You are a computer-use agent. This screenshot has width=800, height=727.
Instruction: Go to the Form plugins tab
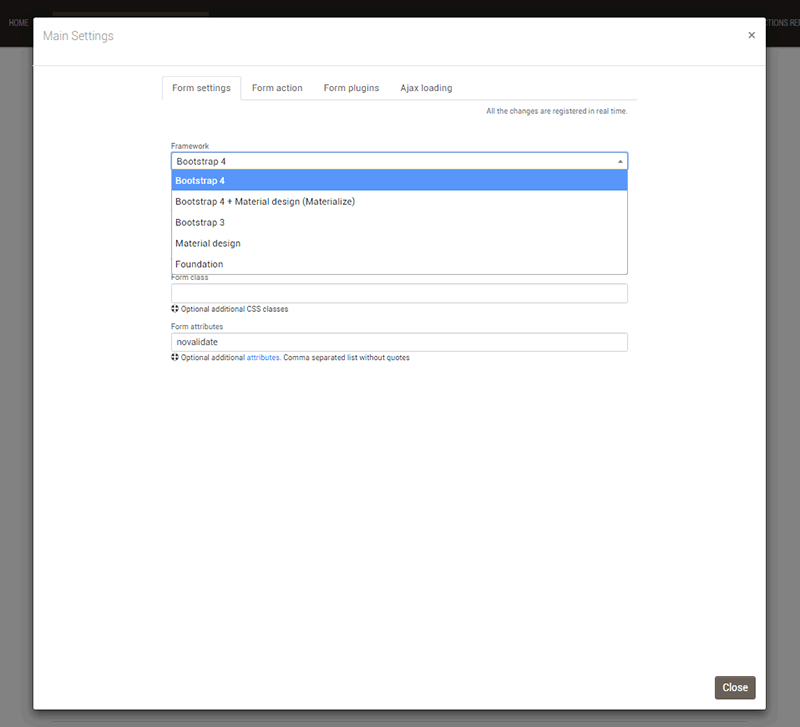point(351,88)
